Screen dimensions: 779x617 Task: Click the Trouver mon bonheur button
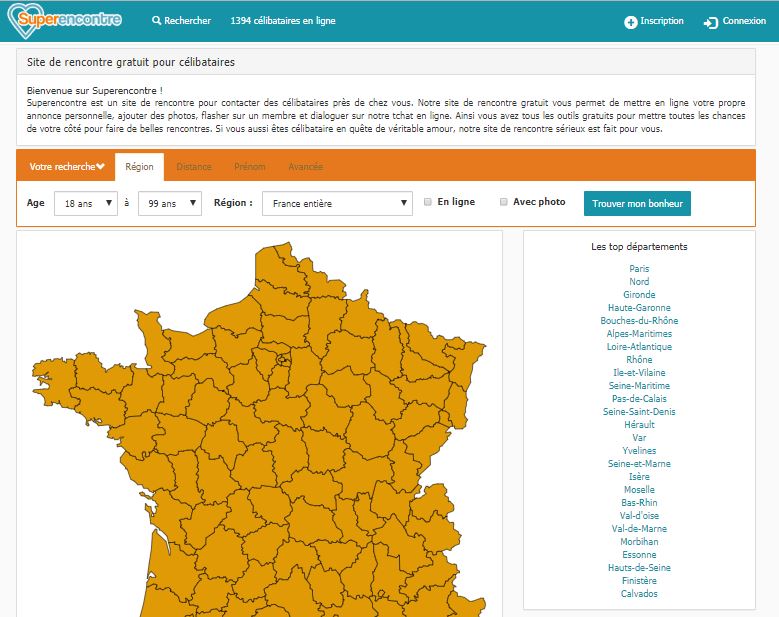click(x=637, y=203)
